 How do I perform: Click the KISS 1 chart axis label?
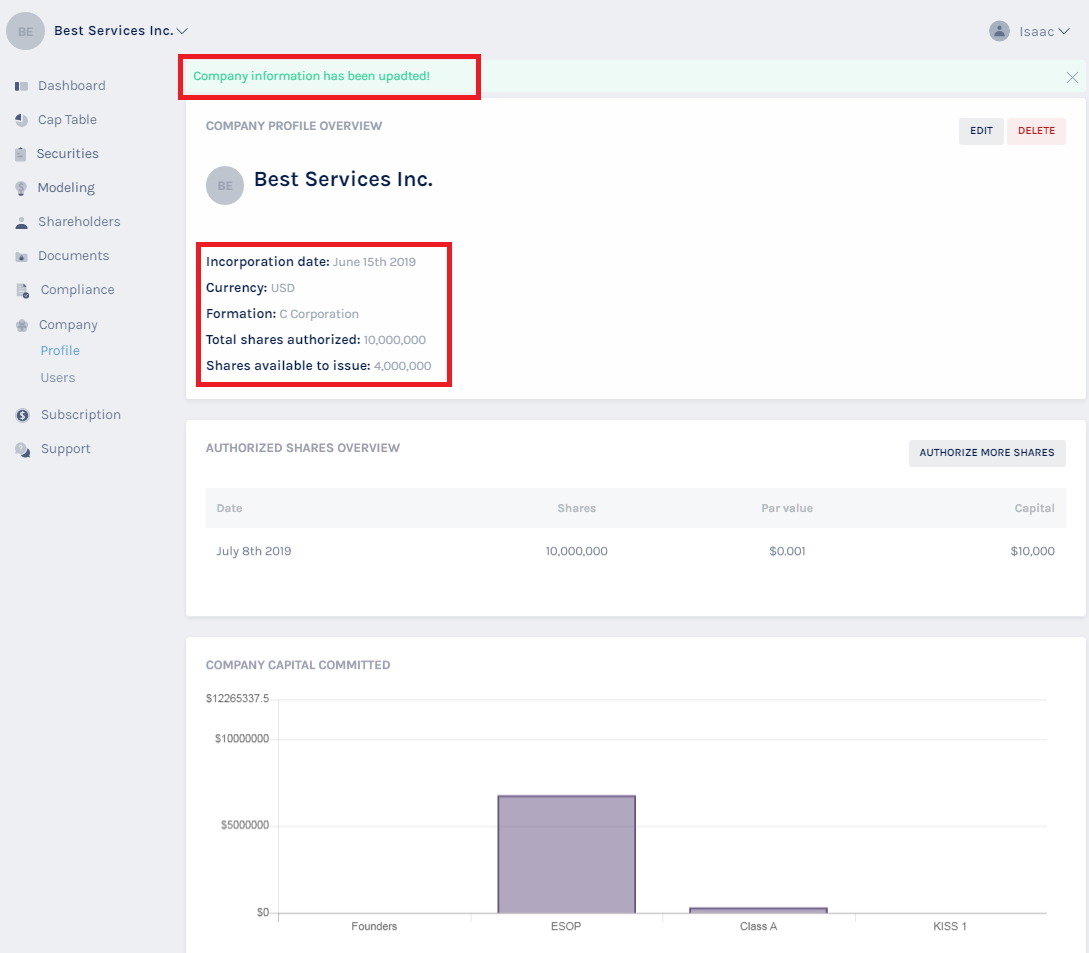pos(949,927)
